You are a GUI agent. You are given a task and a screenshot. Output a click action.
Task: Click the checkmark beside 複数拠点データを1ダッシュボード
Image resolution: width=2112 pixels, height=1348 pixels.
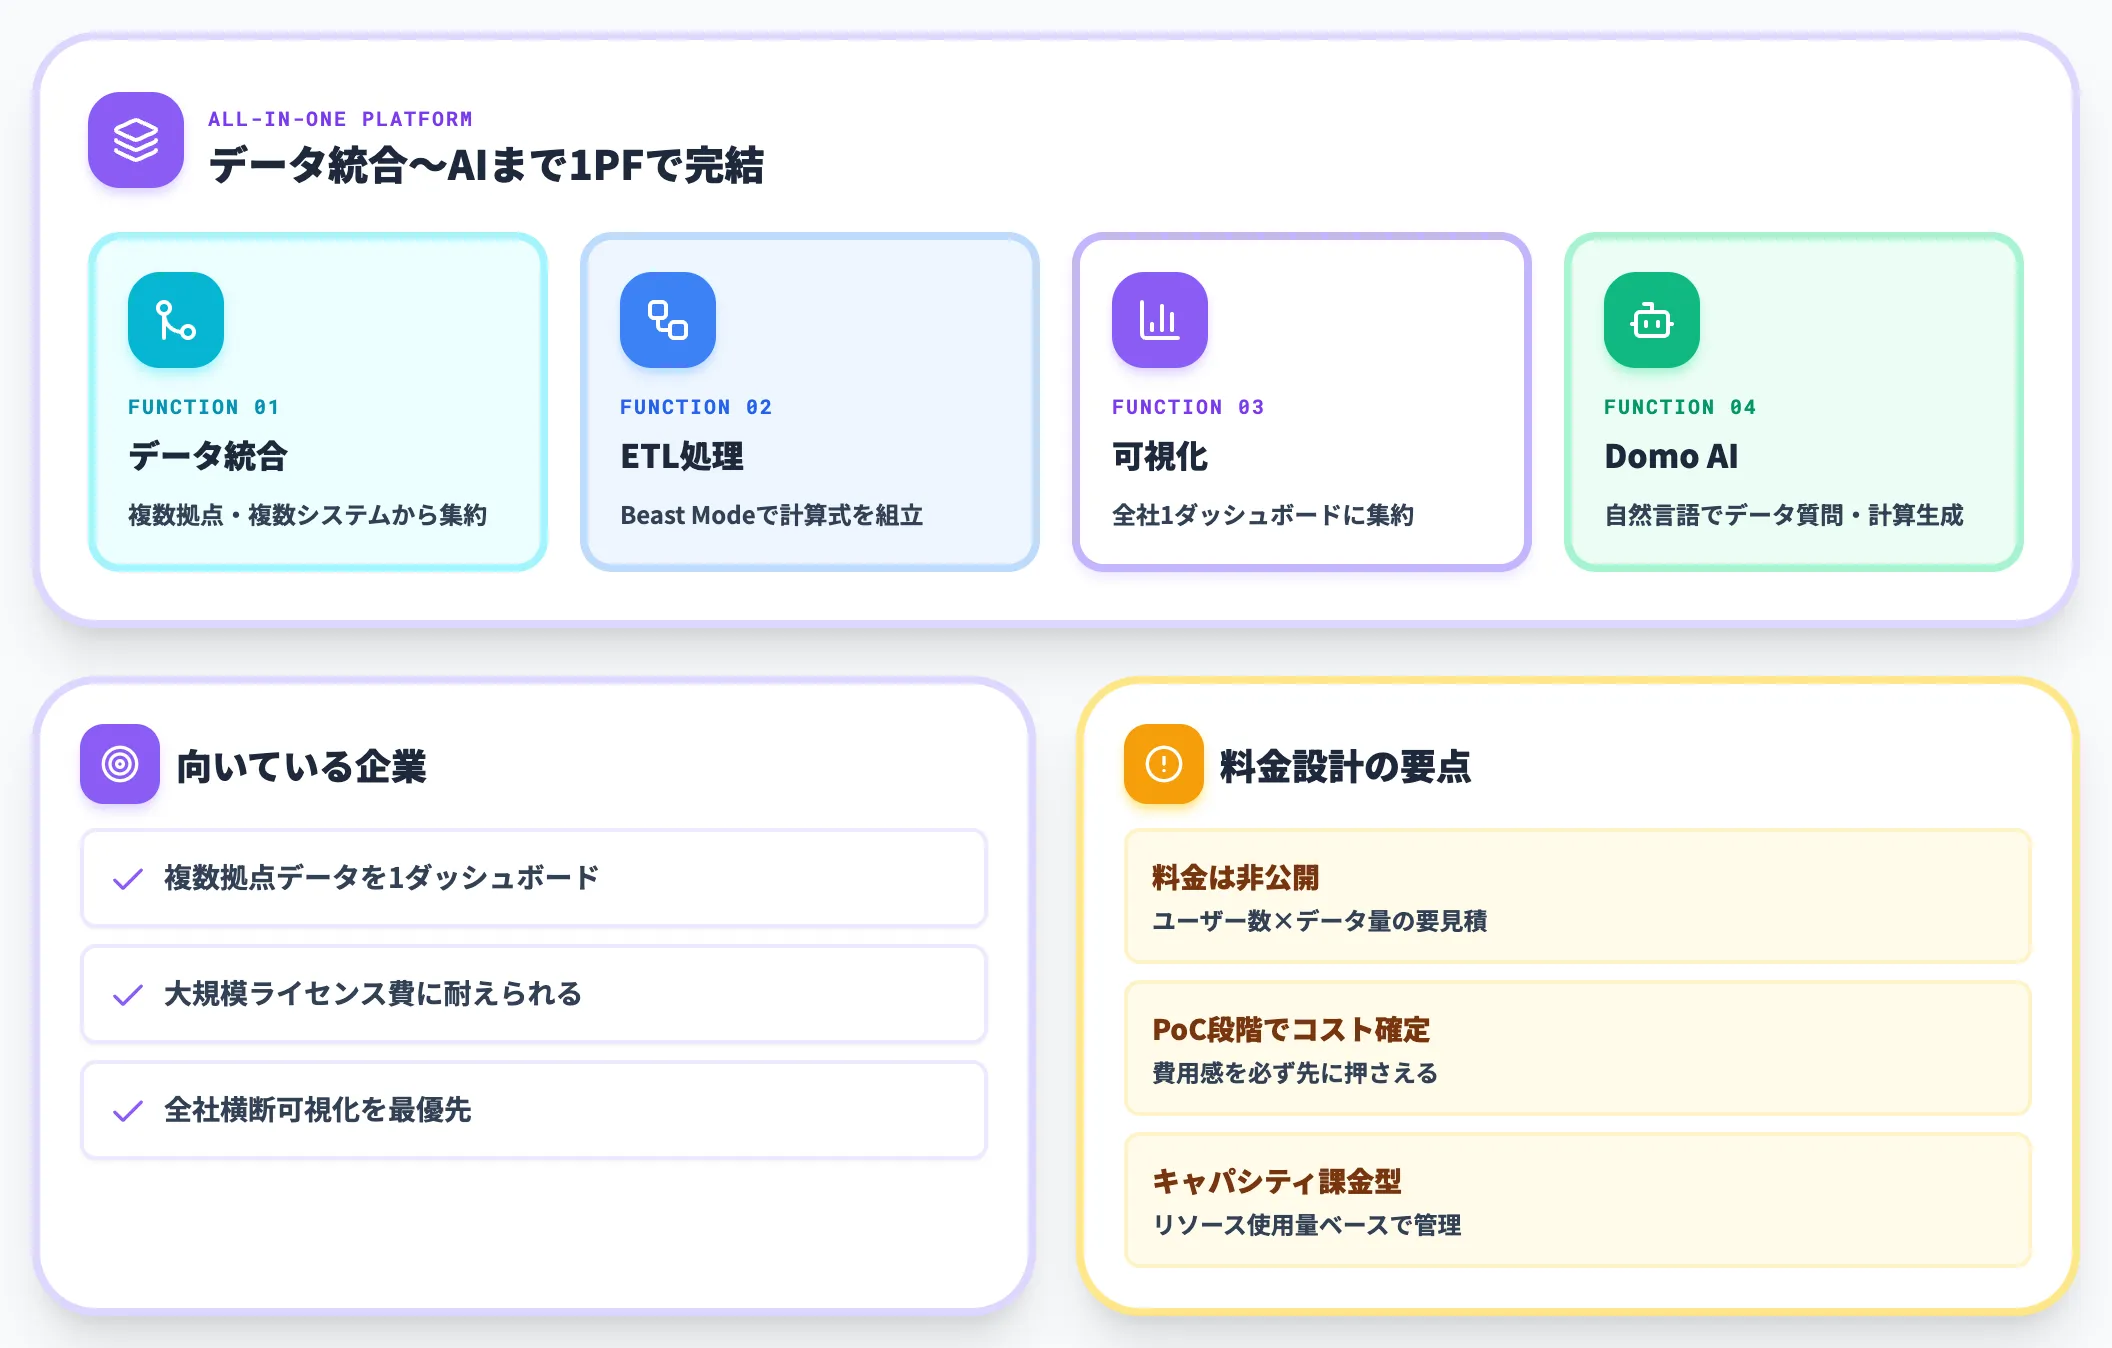tap(128, 879)
